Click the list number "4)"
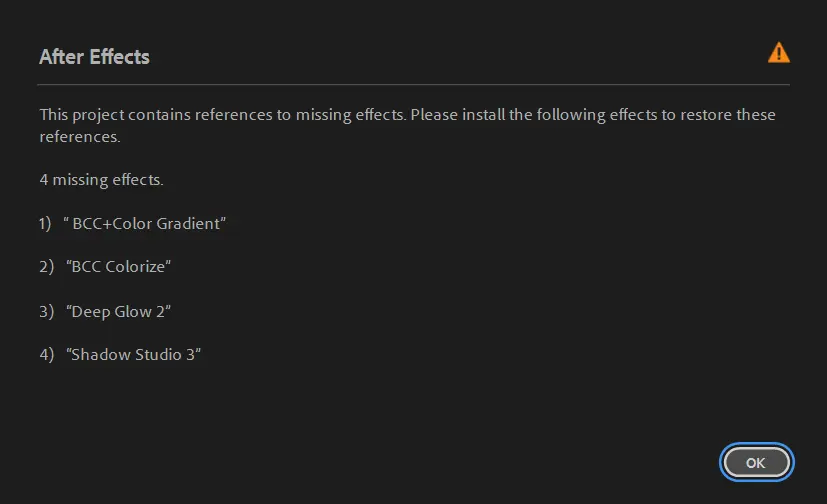 46,354
